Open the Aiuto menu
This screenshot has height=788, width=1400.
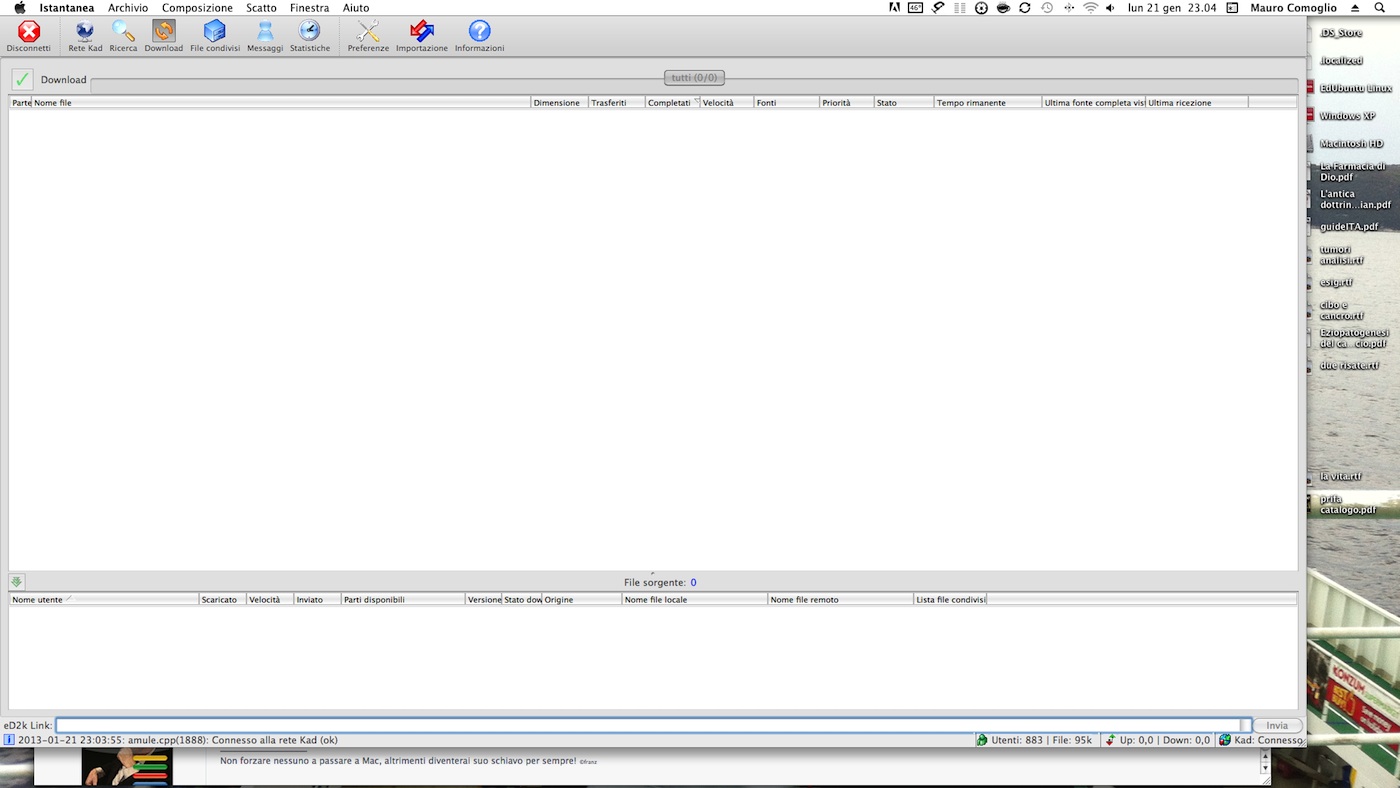356,8
